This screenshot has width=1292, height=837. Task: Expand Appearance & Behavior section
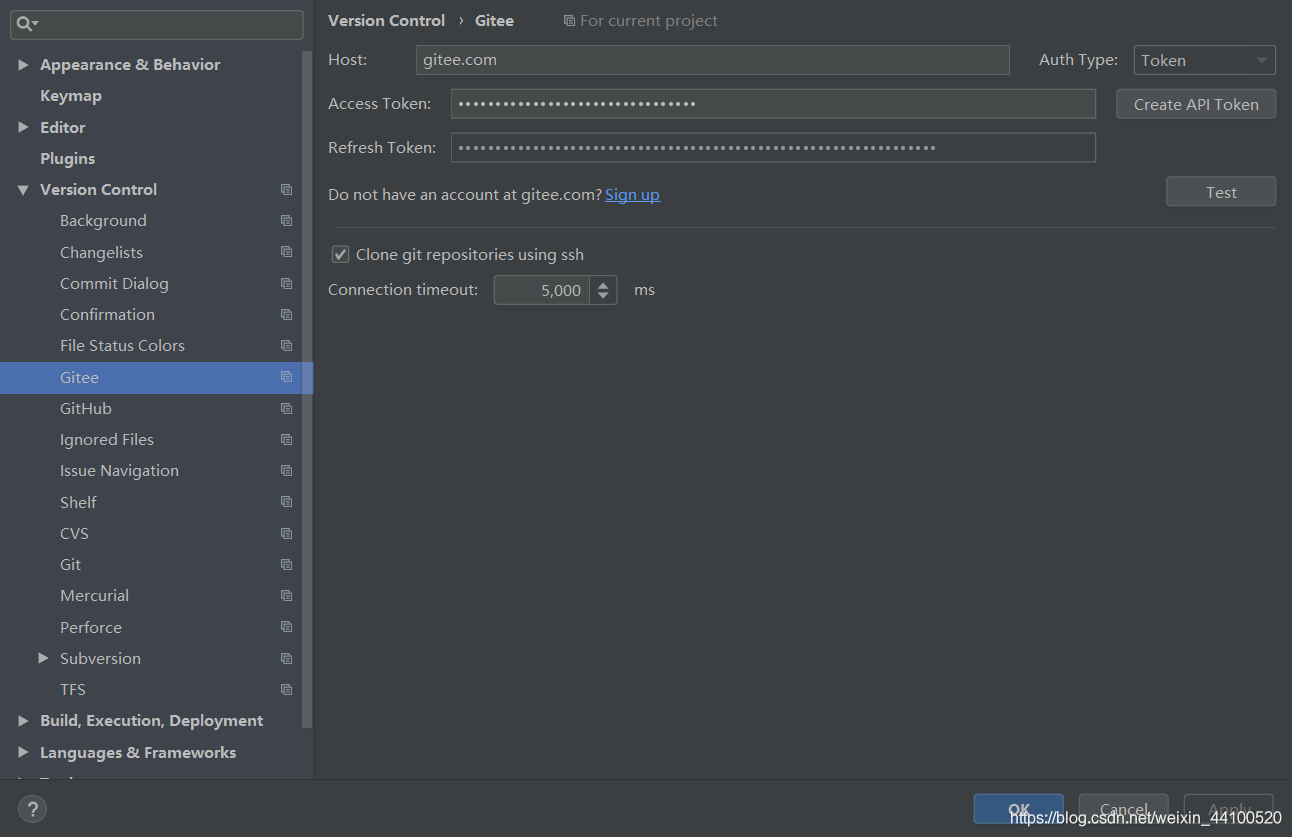pos(23,64)
